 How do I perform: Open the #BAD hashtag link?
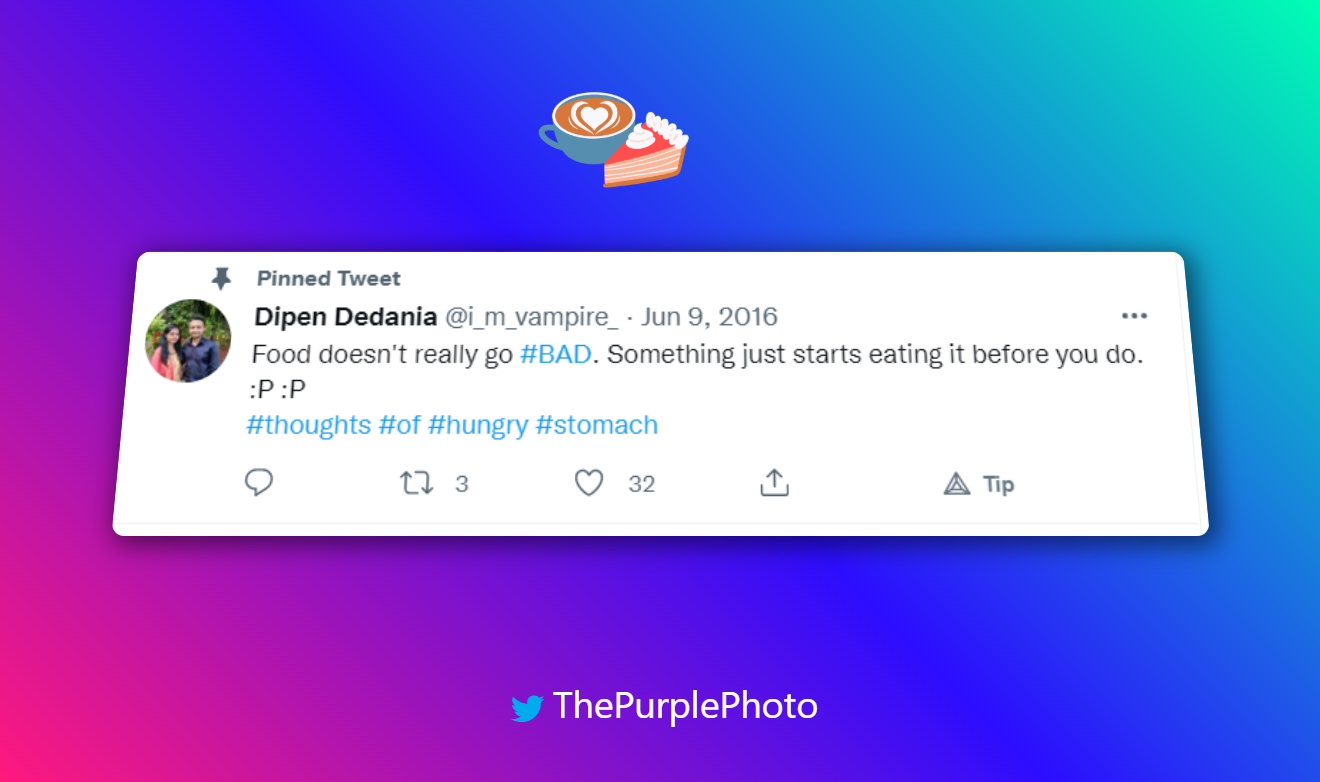pyautogui.click(x=556, y=353)
